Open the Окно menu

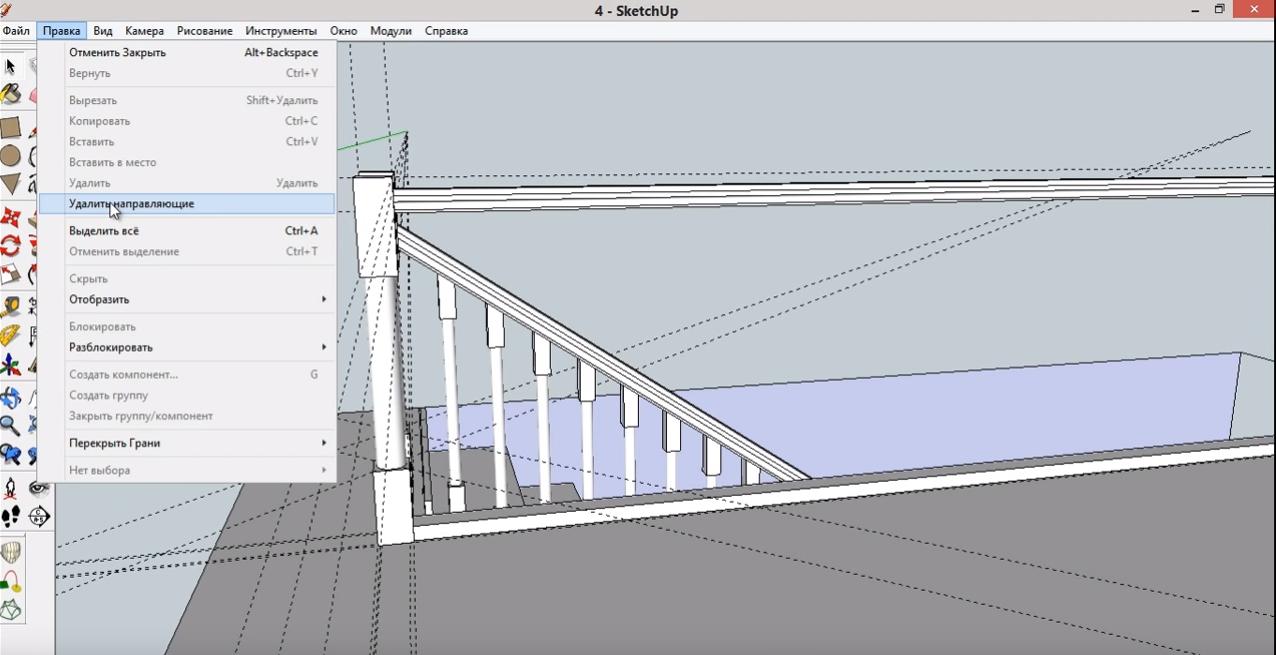point(343,31)
